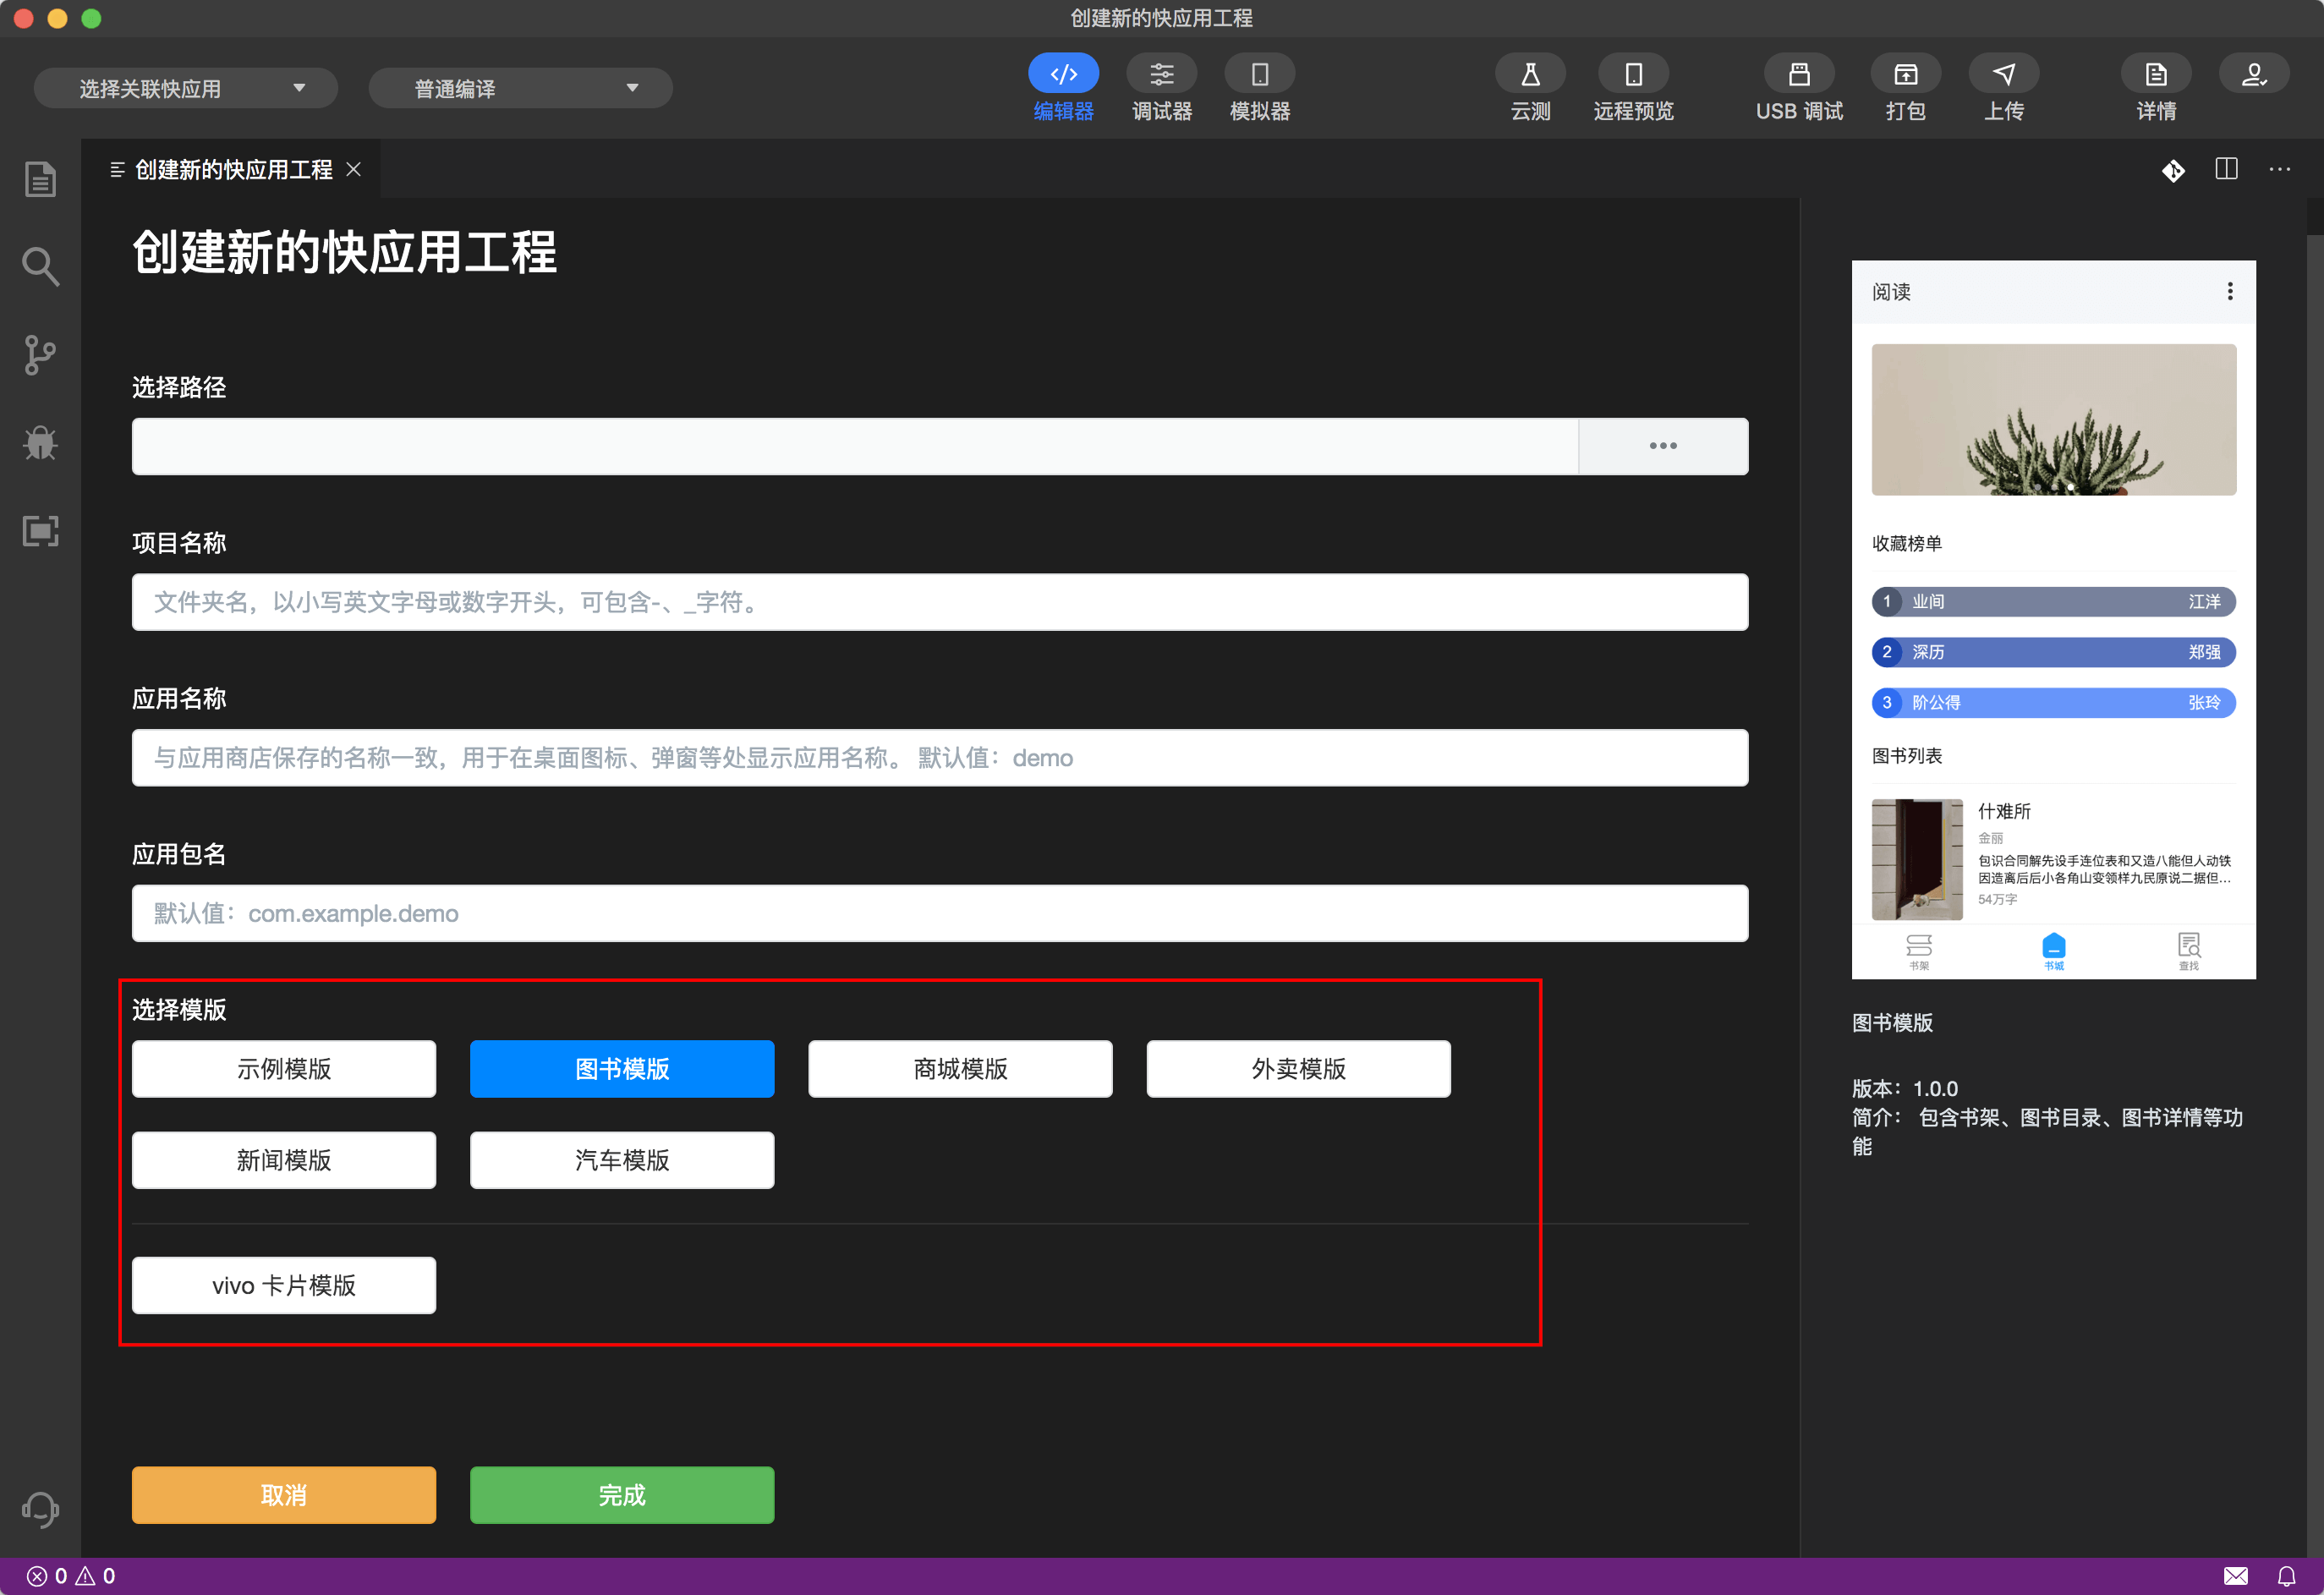This screenshot has height=1595, width=2324.
Task: Click the errors and warnings count
Action: point(70,1576)
